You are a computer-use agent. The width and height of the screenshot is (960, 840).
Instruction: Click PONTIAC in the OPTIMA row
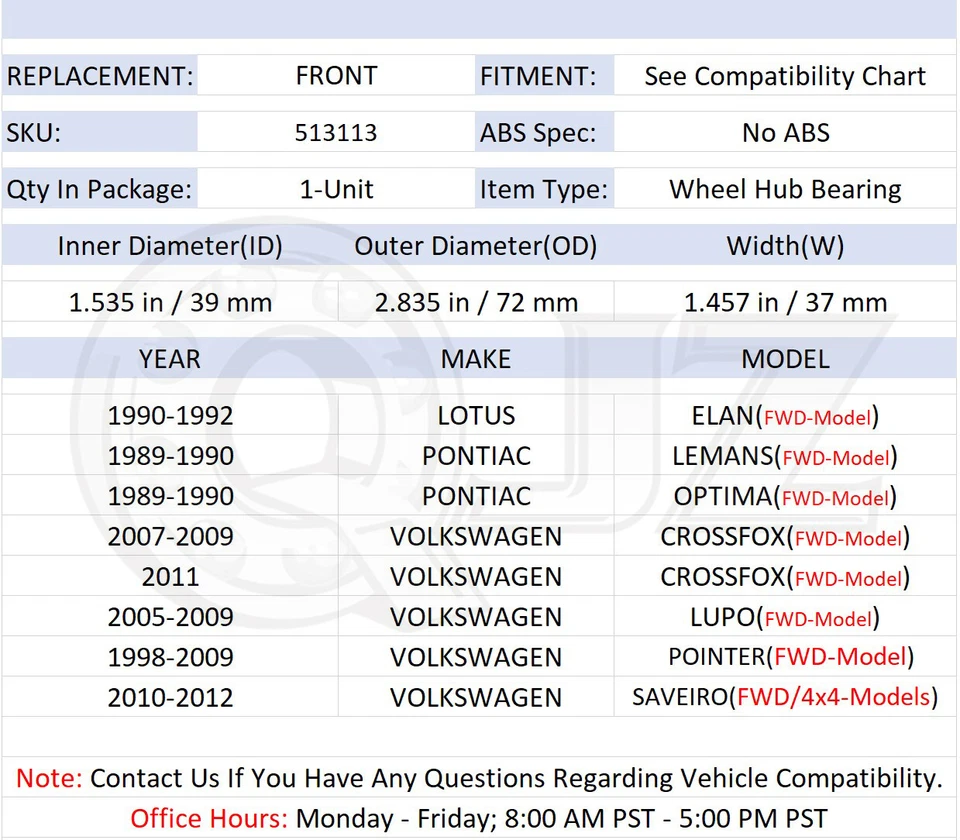[x=476, y=497]
